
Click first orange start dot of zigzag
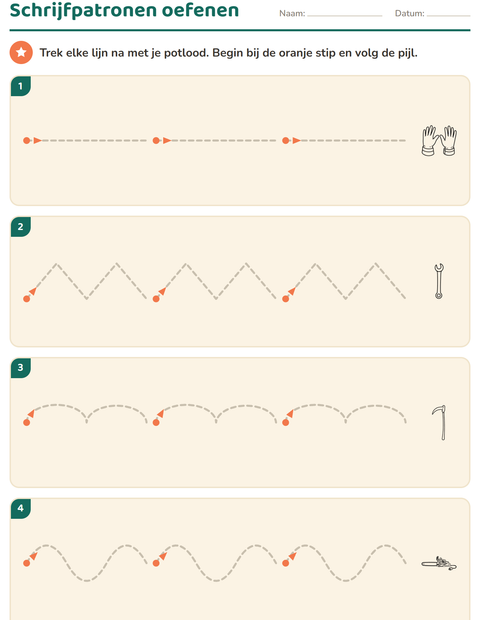(26, 299)
